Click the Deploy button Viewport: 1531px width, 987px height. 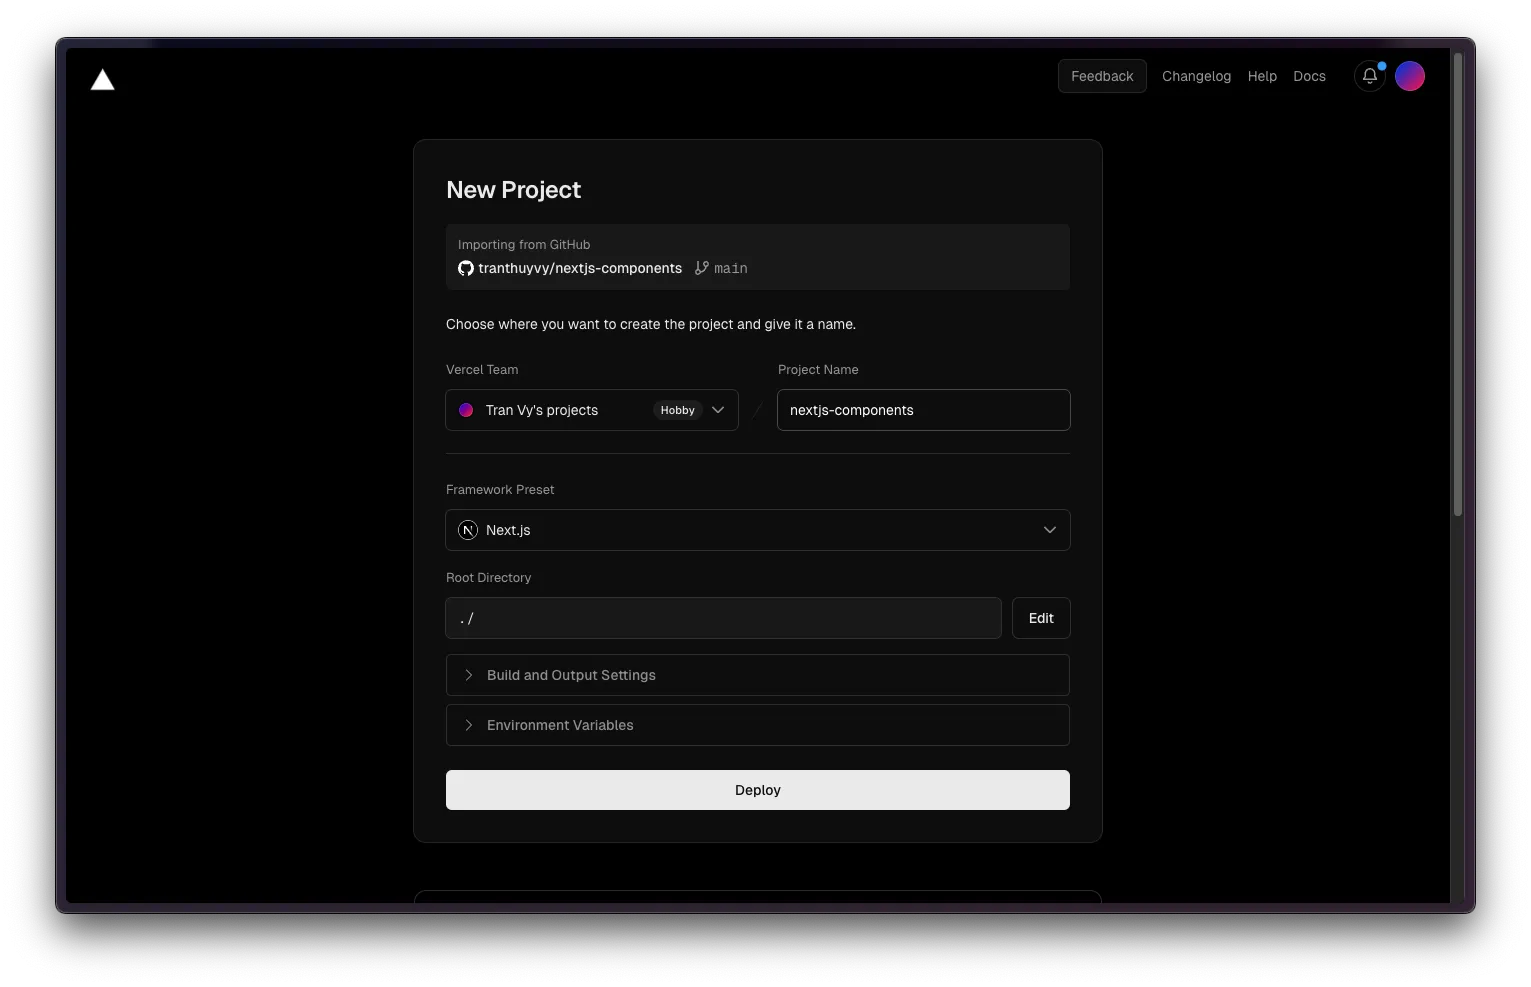(758, 790)
